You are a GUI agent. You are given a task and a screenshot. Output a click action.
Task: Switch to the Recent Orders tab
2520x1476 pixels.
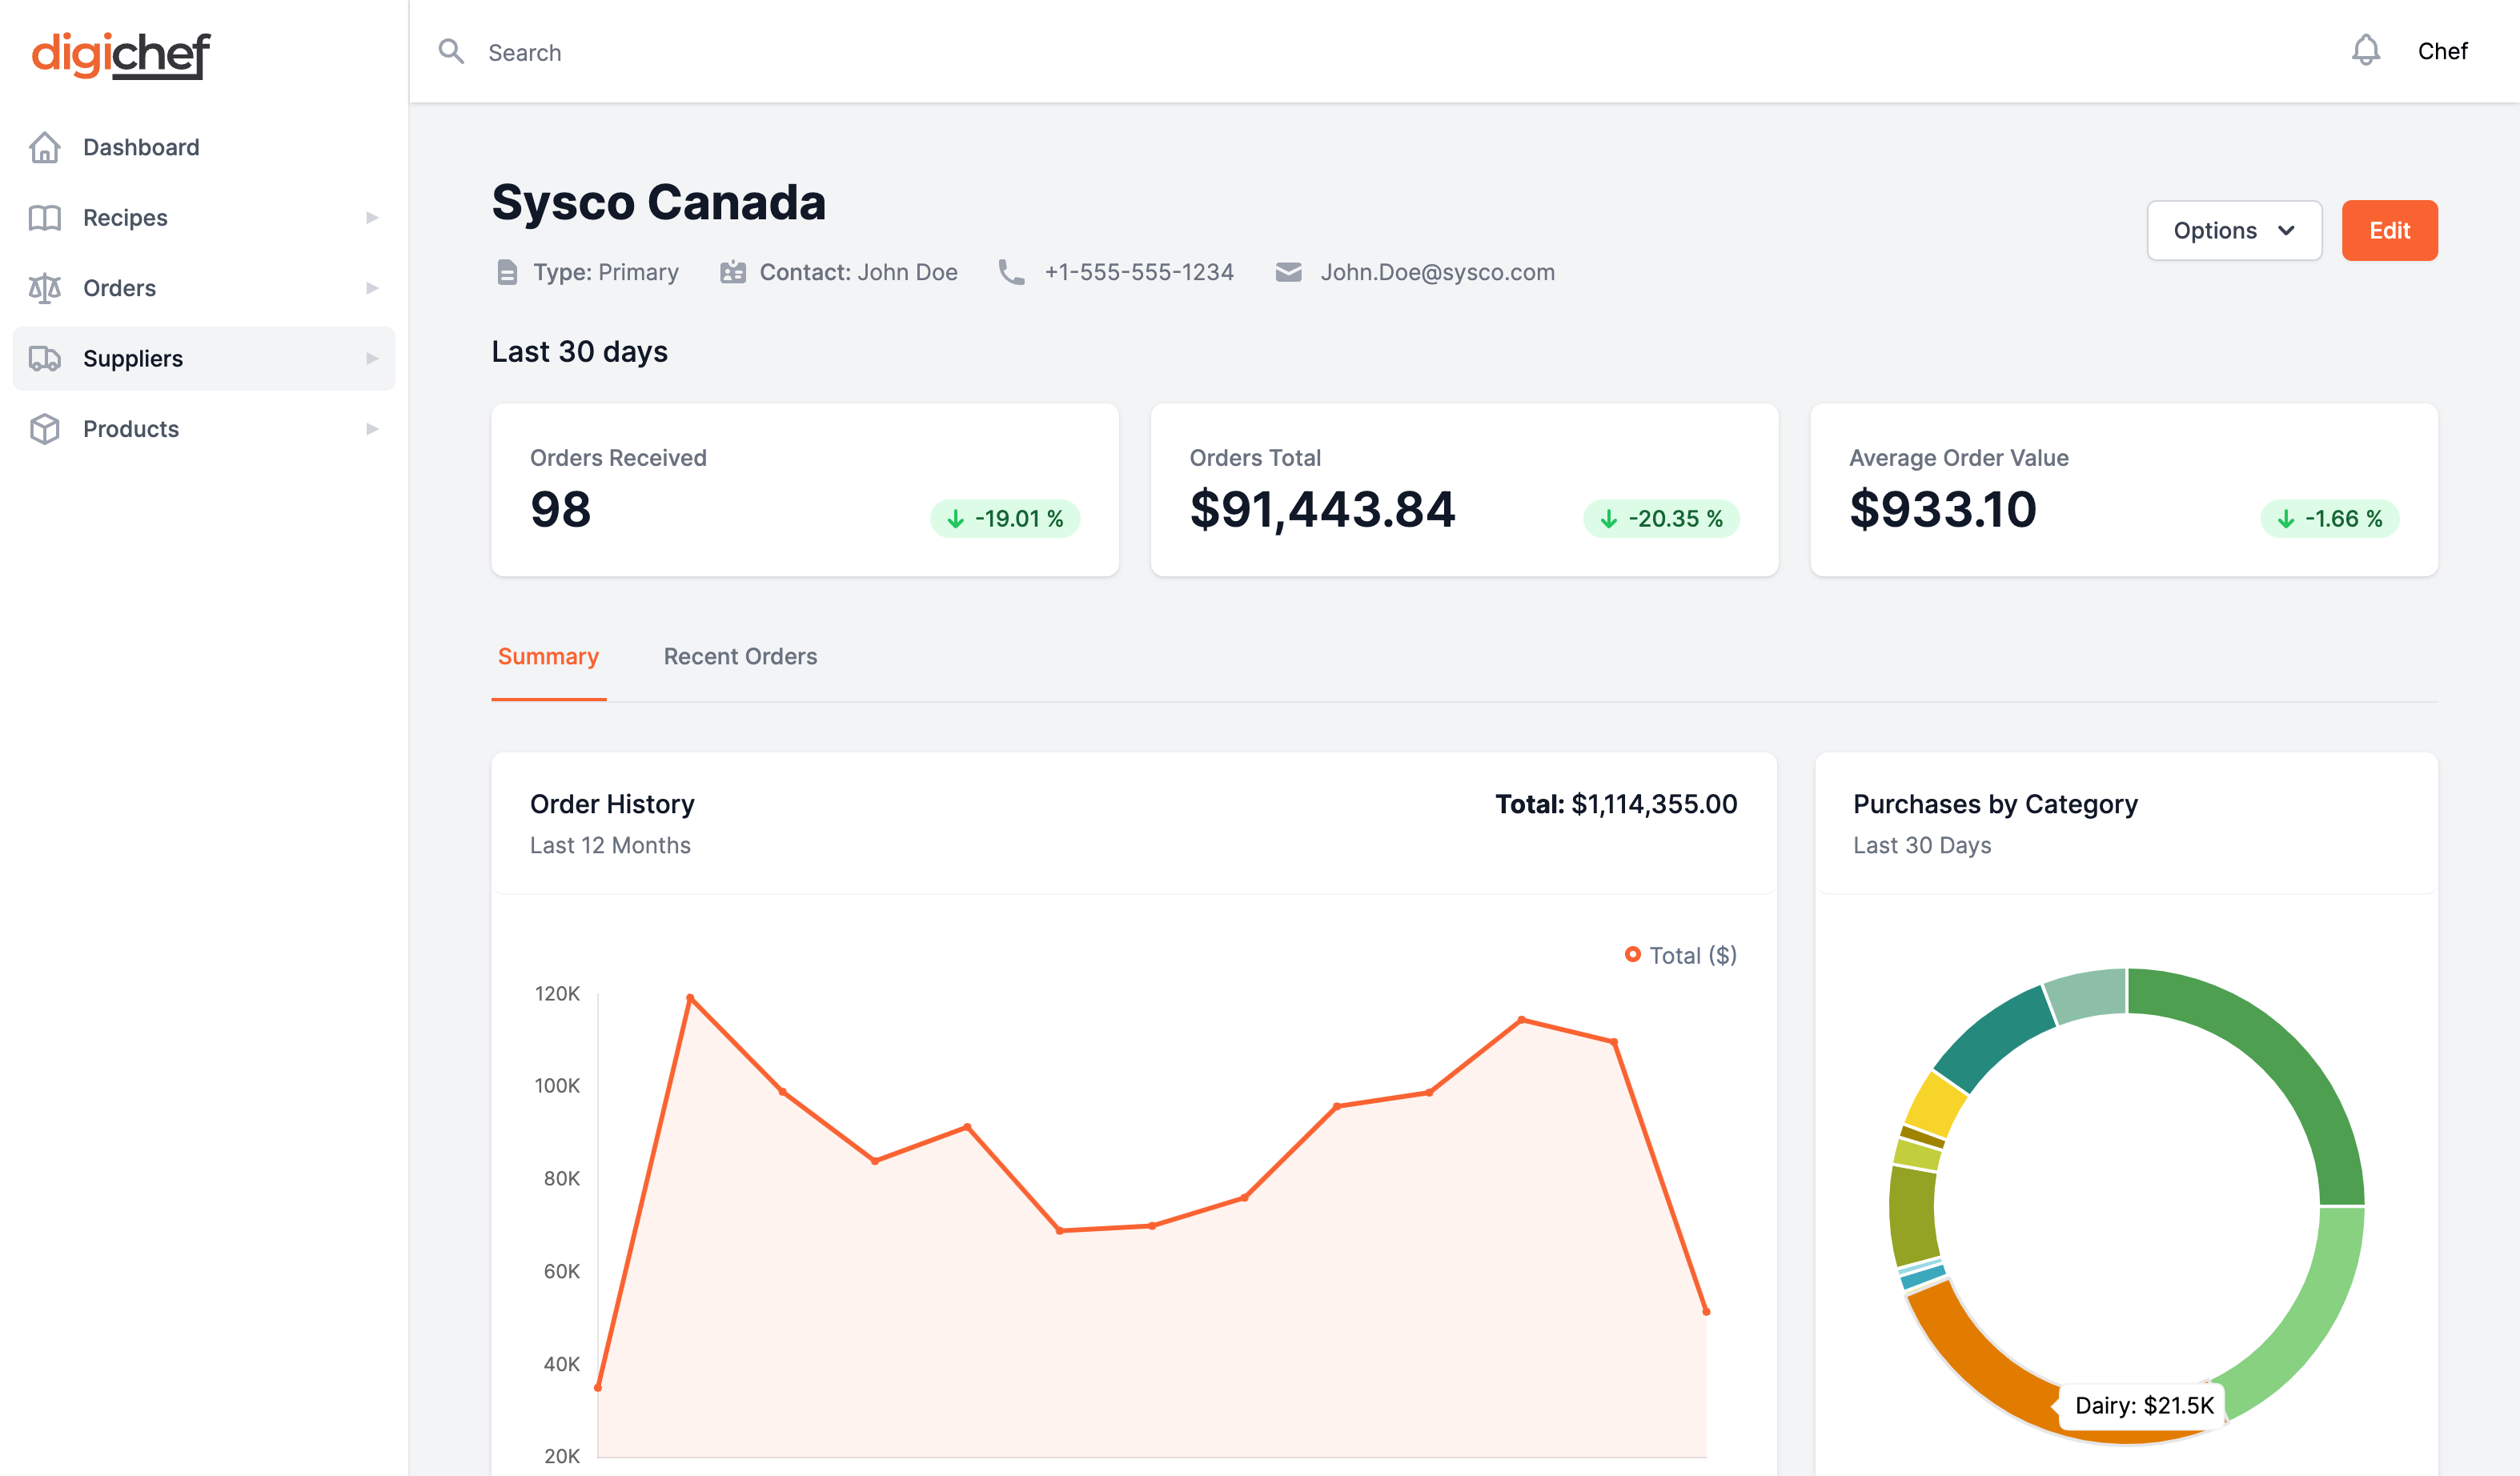[740, 657]
